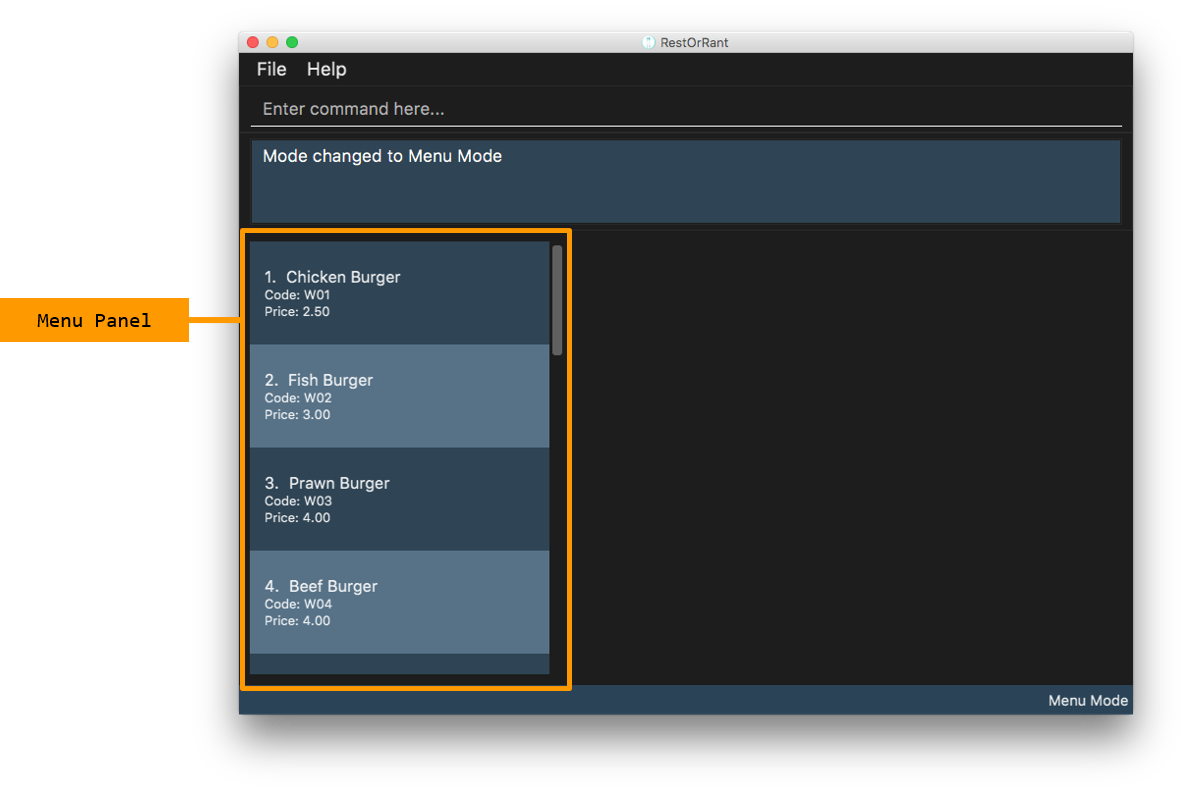Close the RestOrRant window
1188x793 pixels.
[253, 42]
